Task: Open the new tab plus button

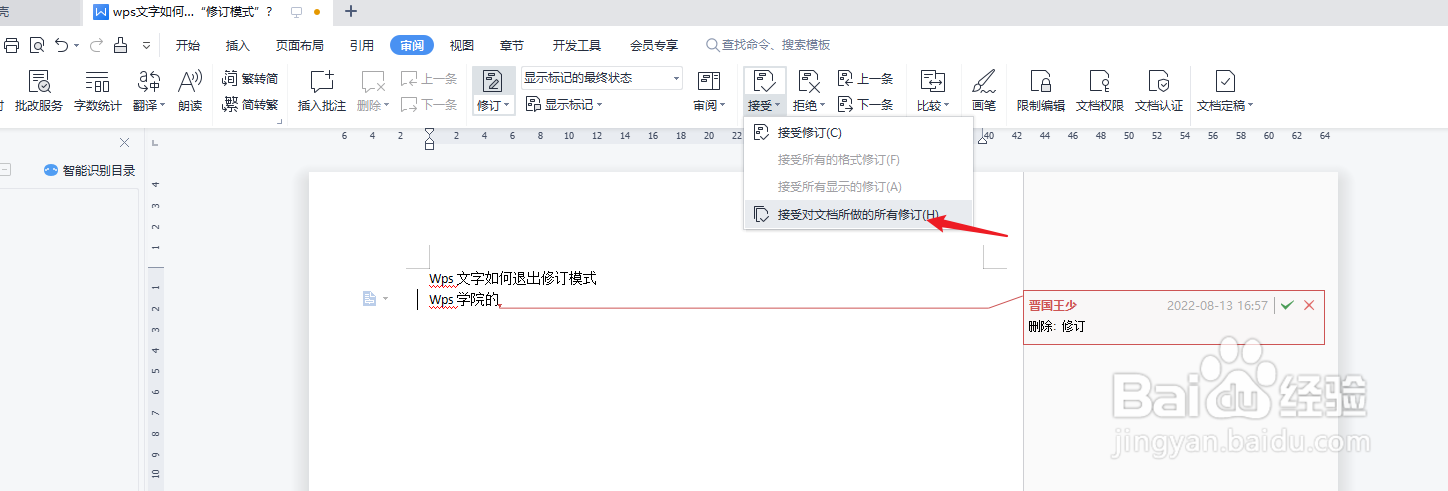Action: pos(350,12)
